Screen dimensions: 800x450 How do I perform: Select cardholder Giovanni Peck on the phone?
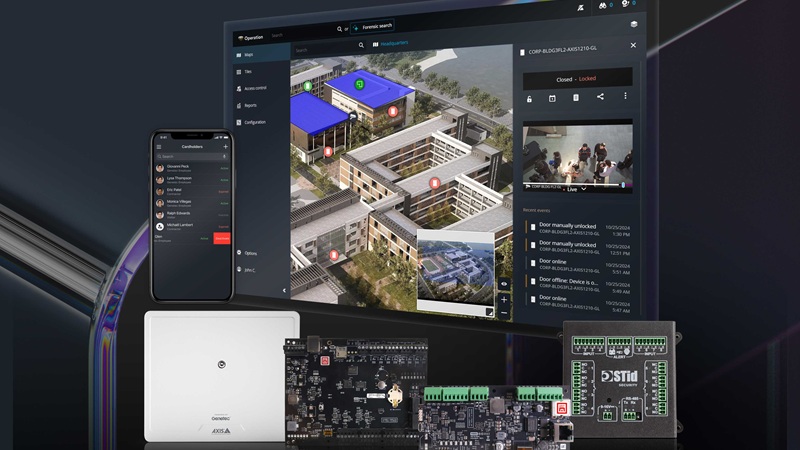point(192,168)
